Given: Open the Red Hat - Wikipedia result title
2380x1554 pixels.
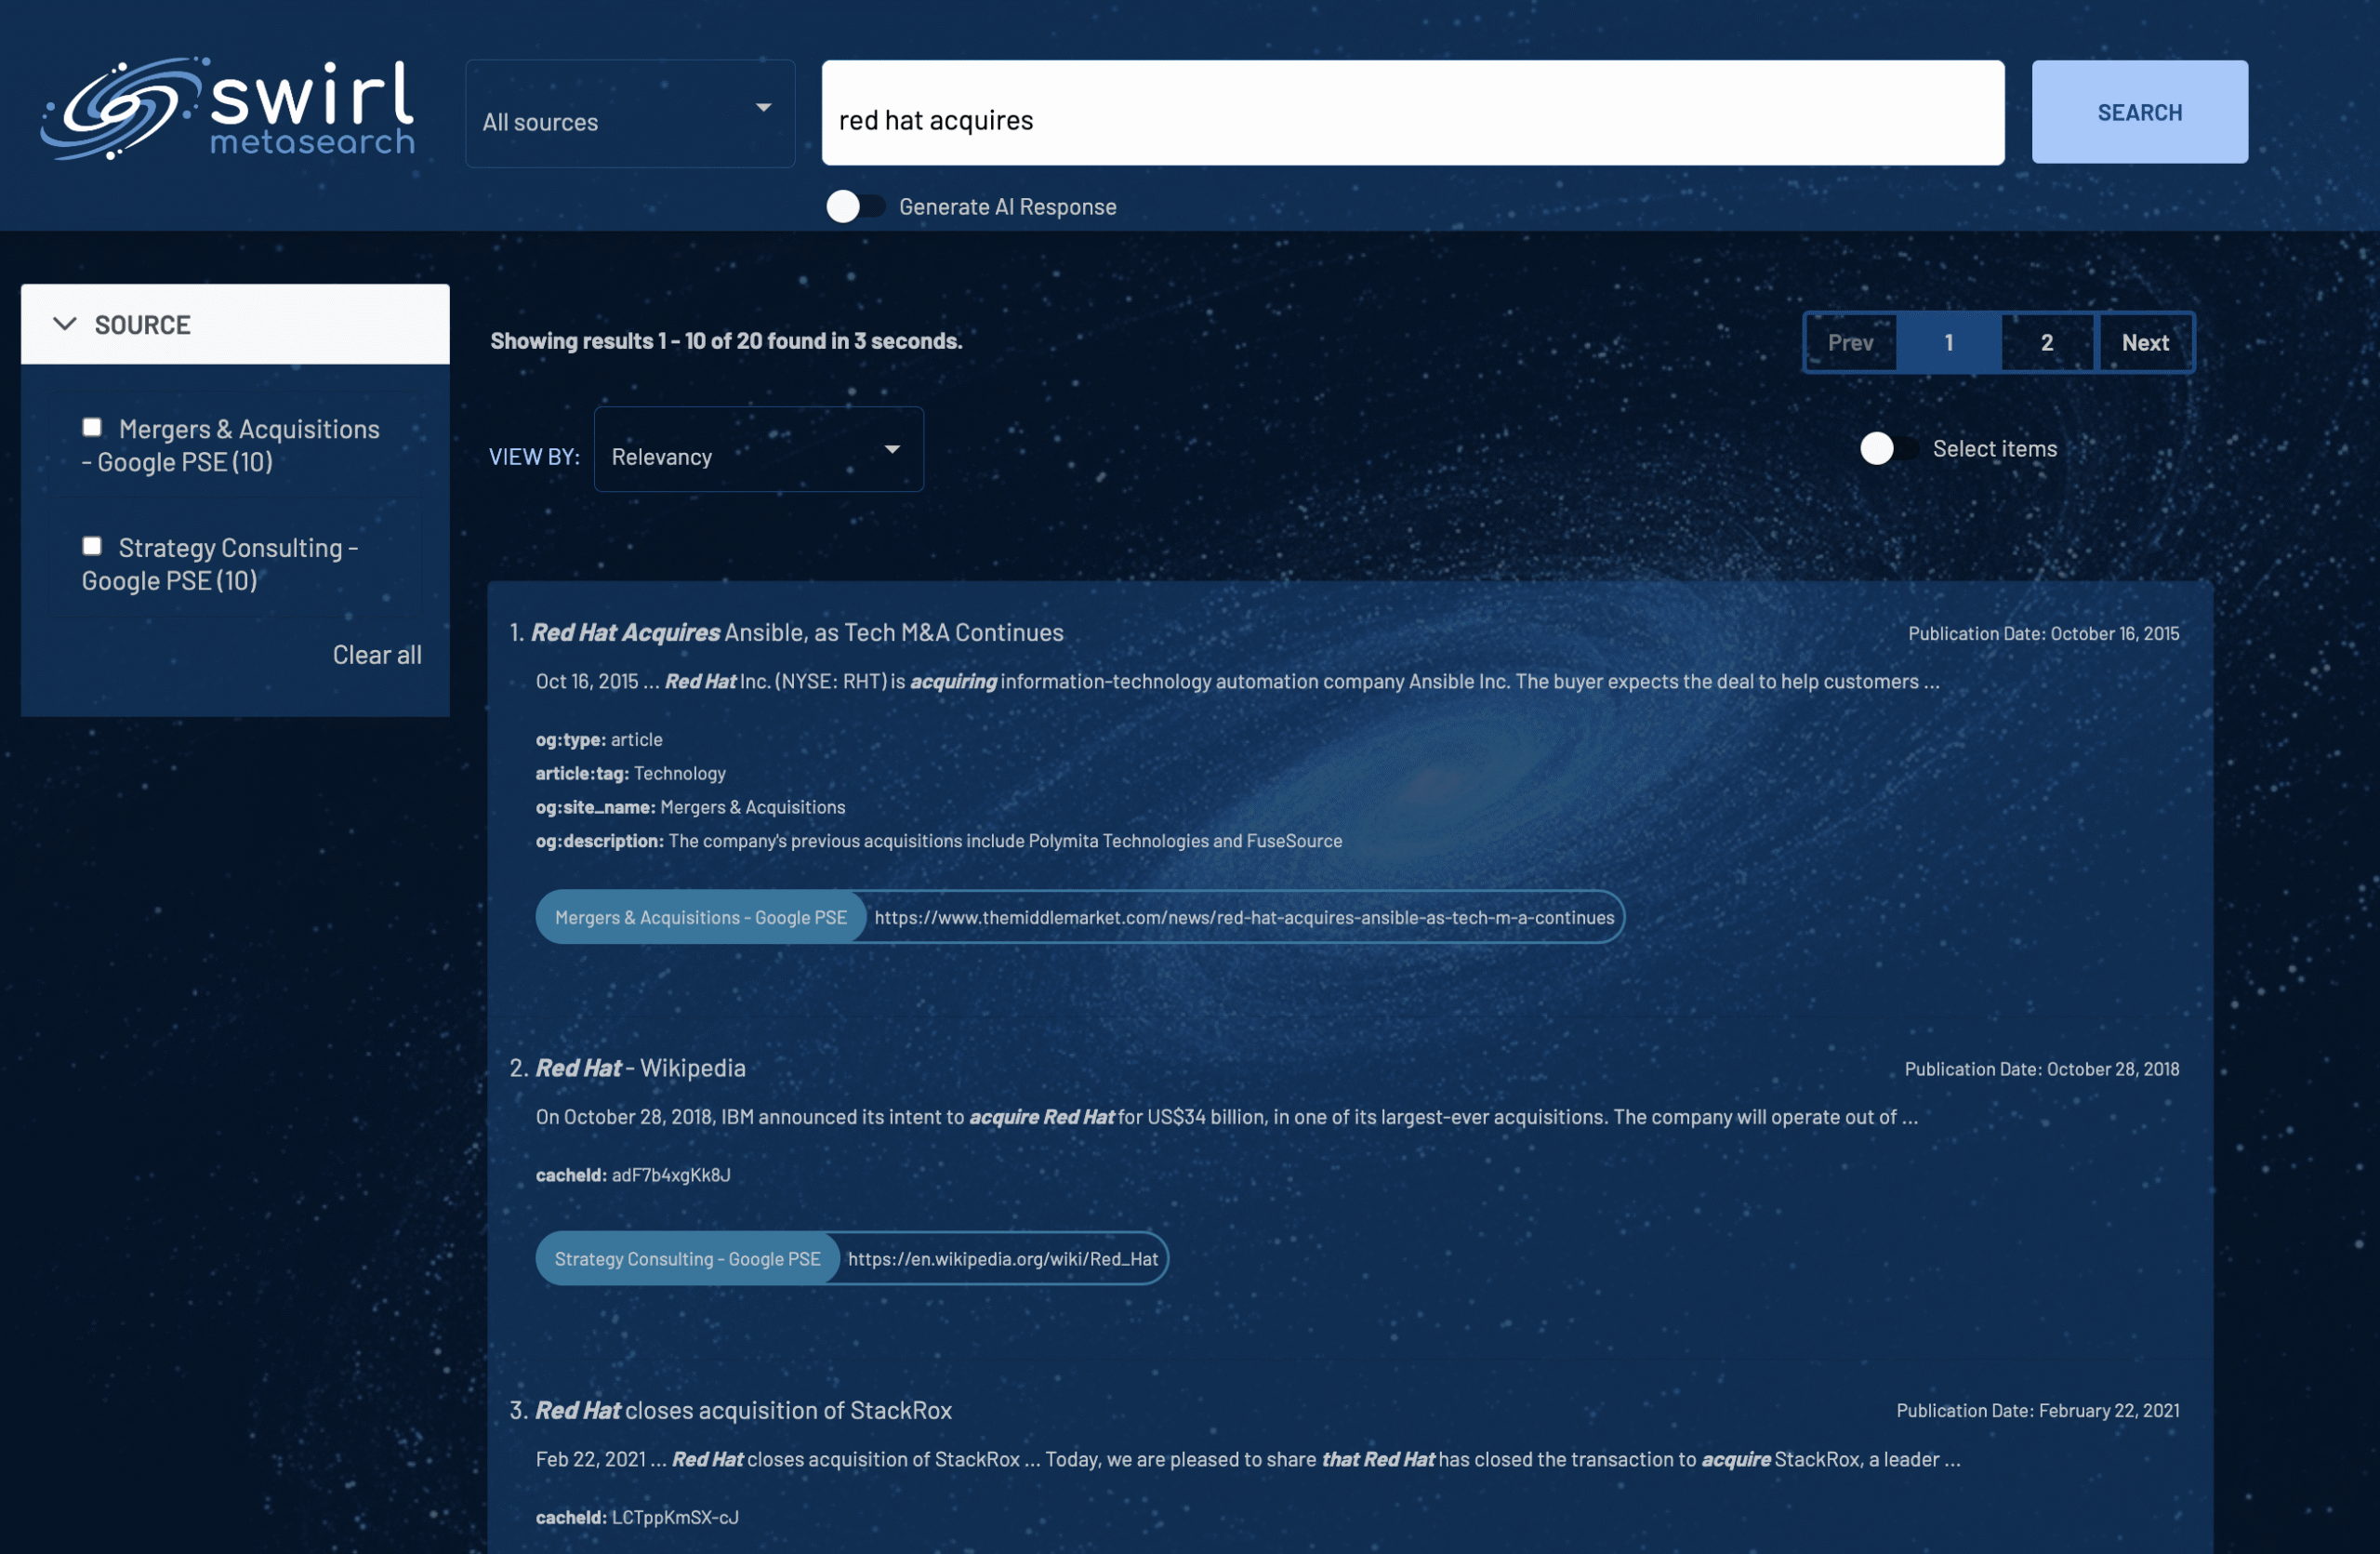Looking at the screenshot, I should click(640, 1068).
